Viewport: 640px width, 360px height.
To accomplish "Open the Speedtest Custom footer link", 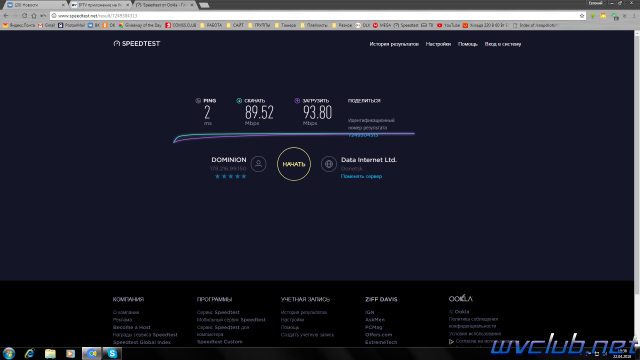I will (x=220, y=342).
